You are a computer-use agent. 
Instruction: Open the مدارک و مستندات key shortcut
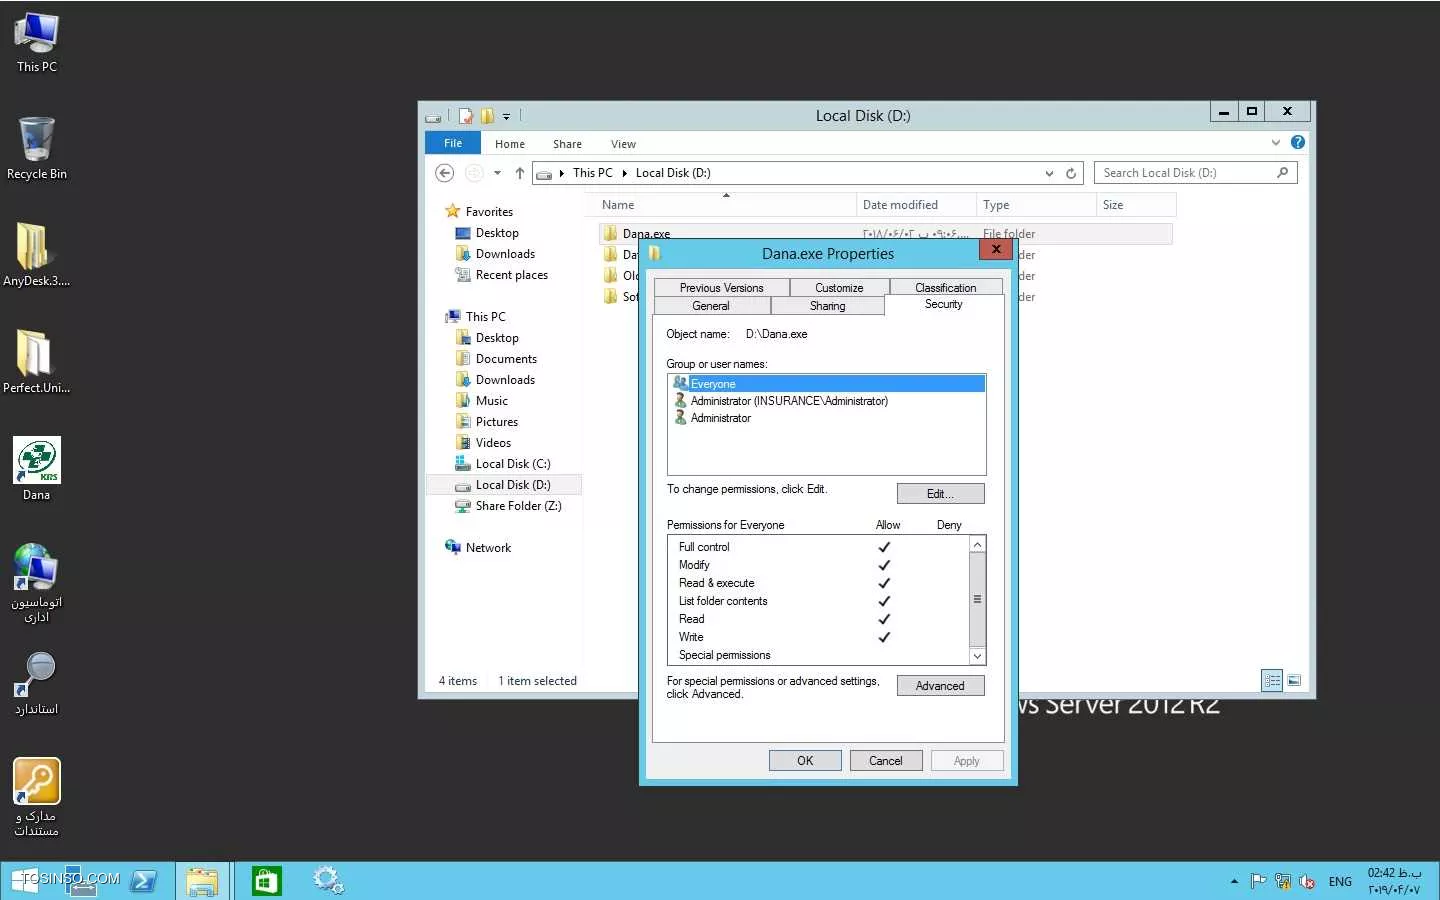[37, 796]
